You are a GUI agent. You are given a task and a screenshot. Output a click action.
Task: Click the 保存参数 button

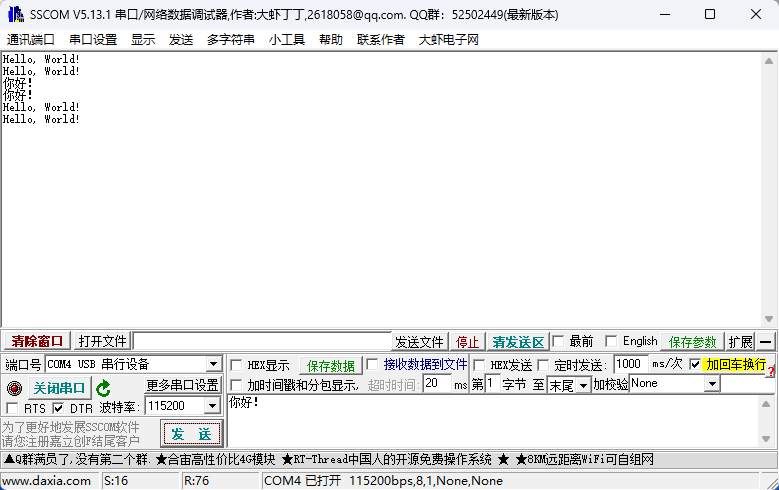point(693,342)
